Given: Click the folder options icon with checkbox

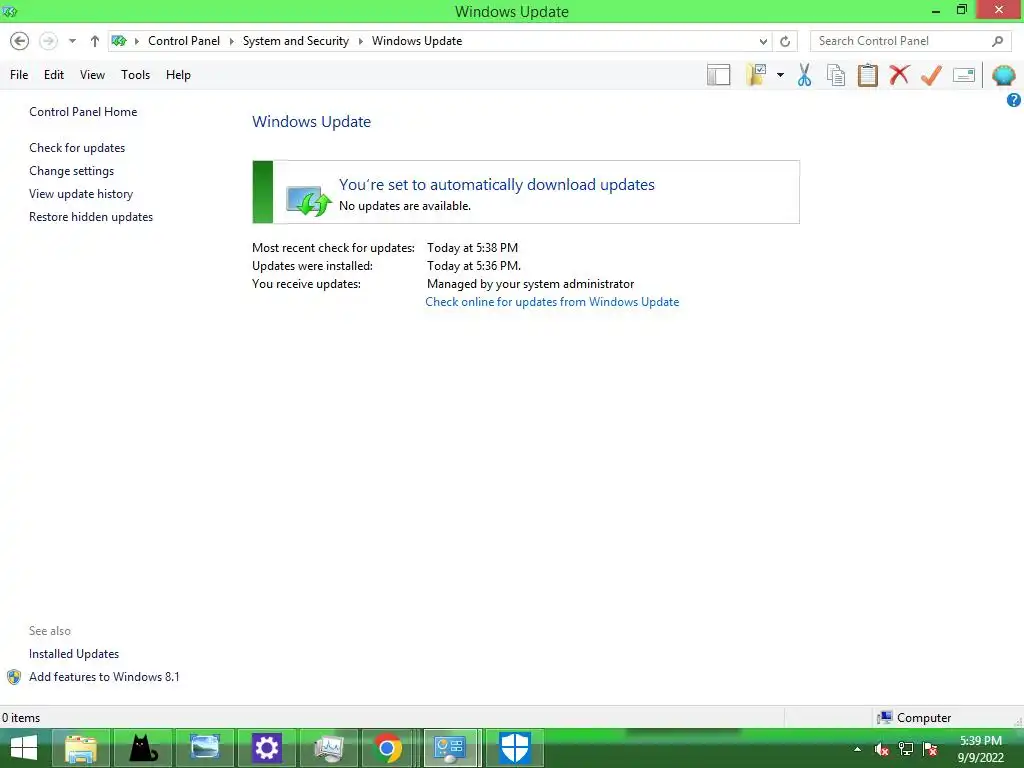Looking at the screenshot, I should [756, 75].
